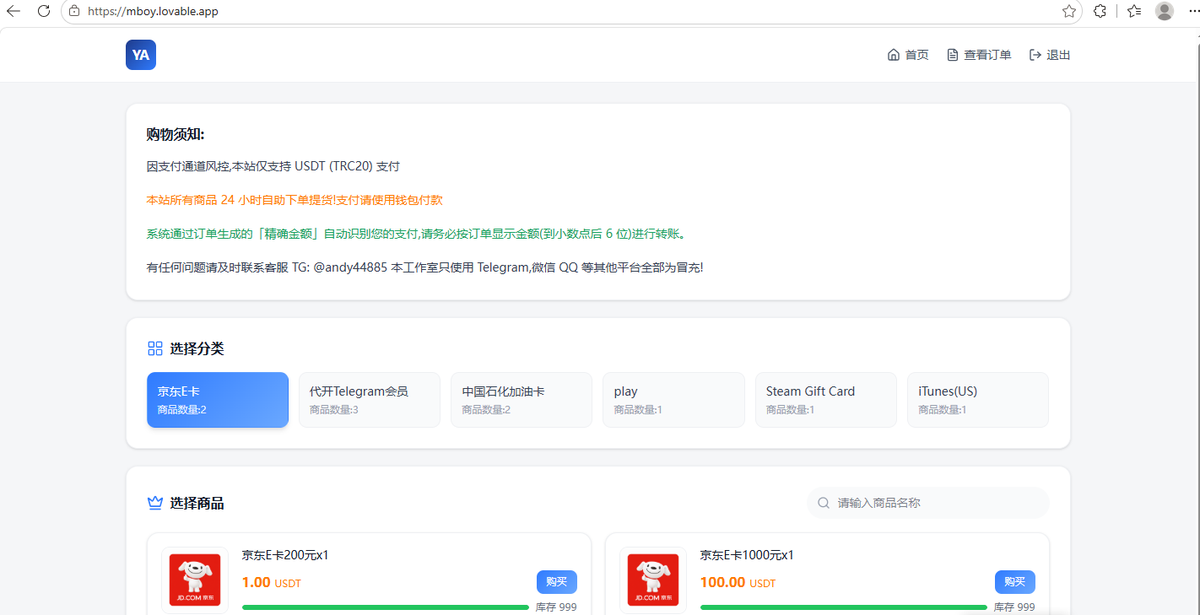
Task: Click the 选择商品 section heading
Action: coord(197,503)
